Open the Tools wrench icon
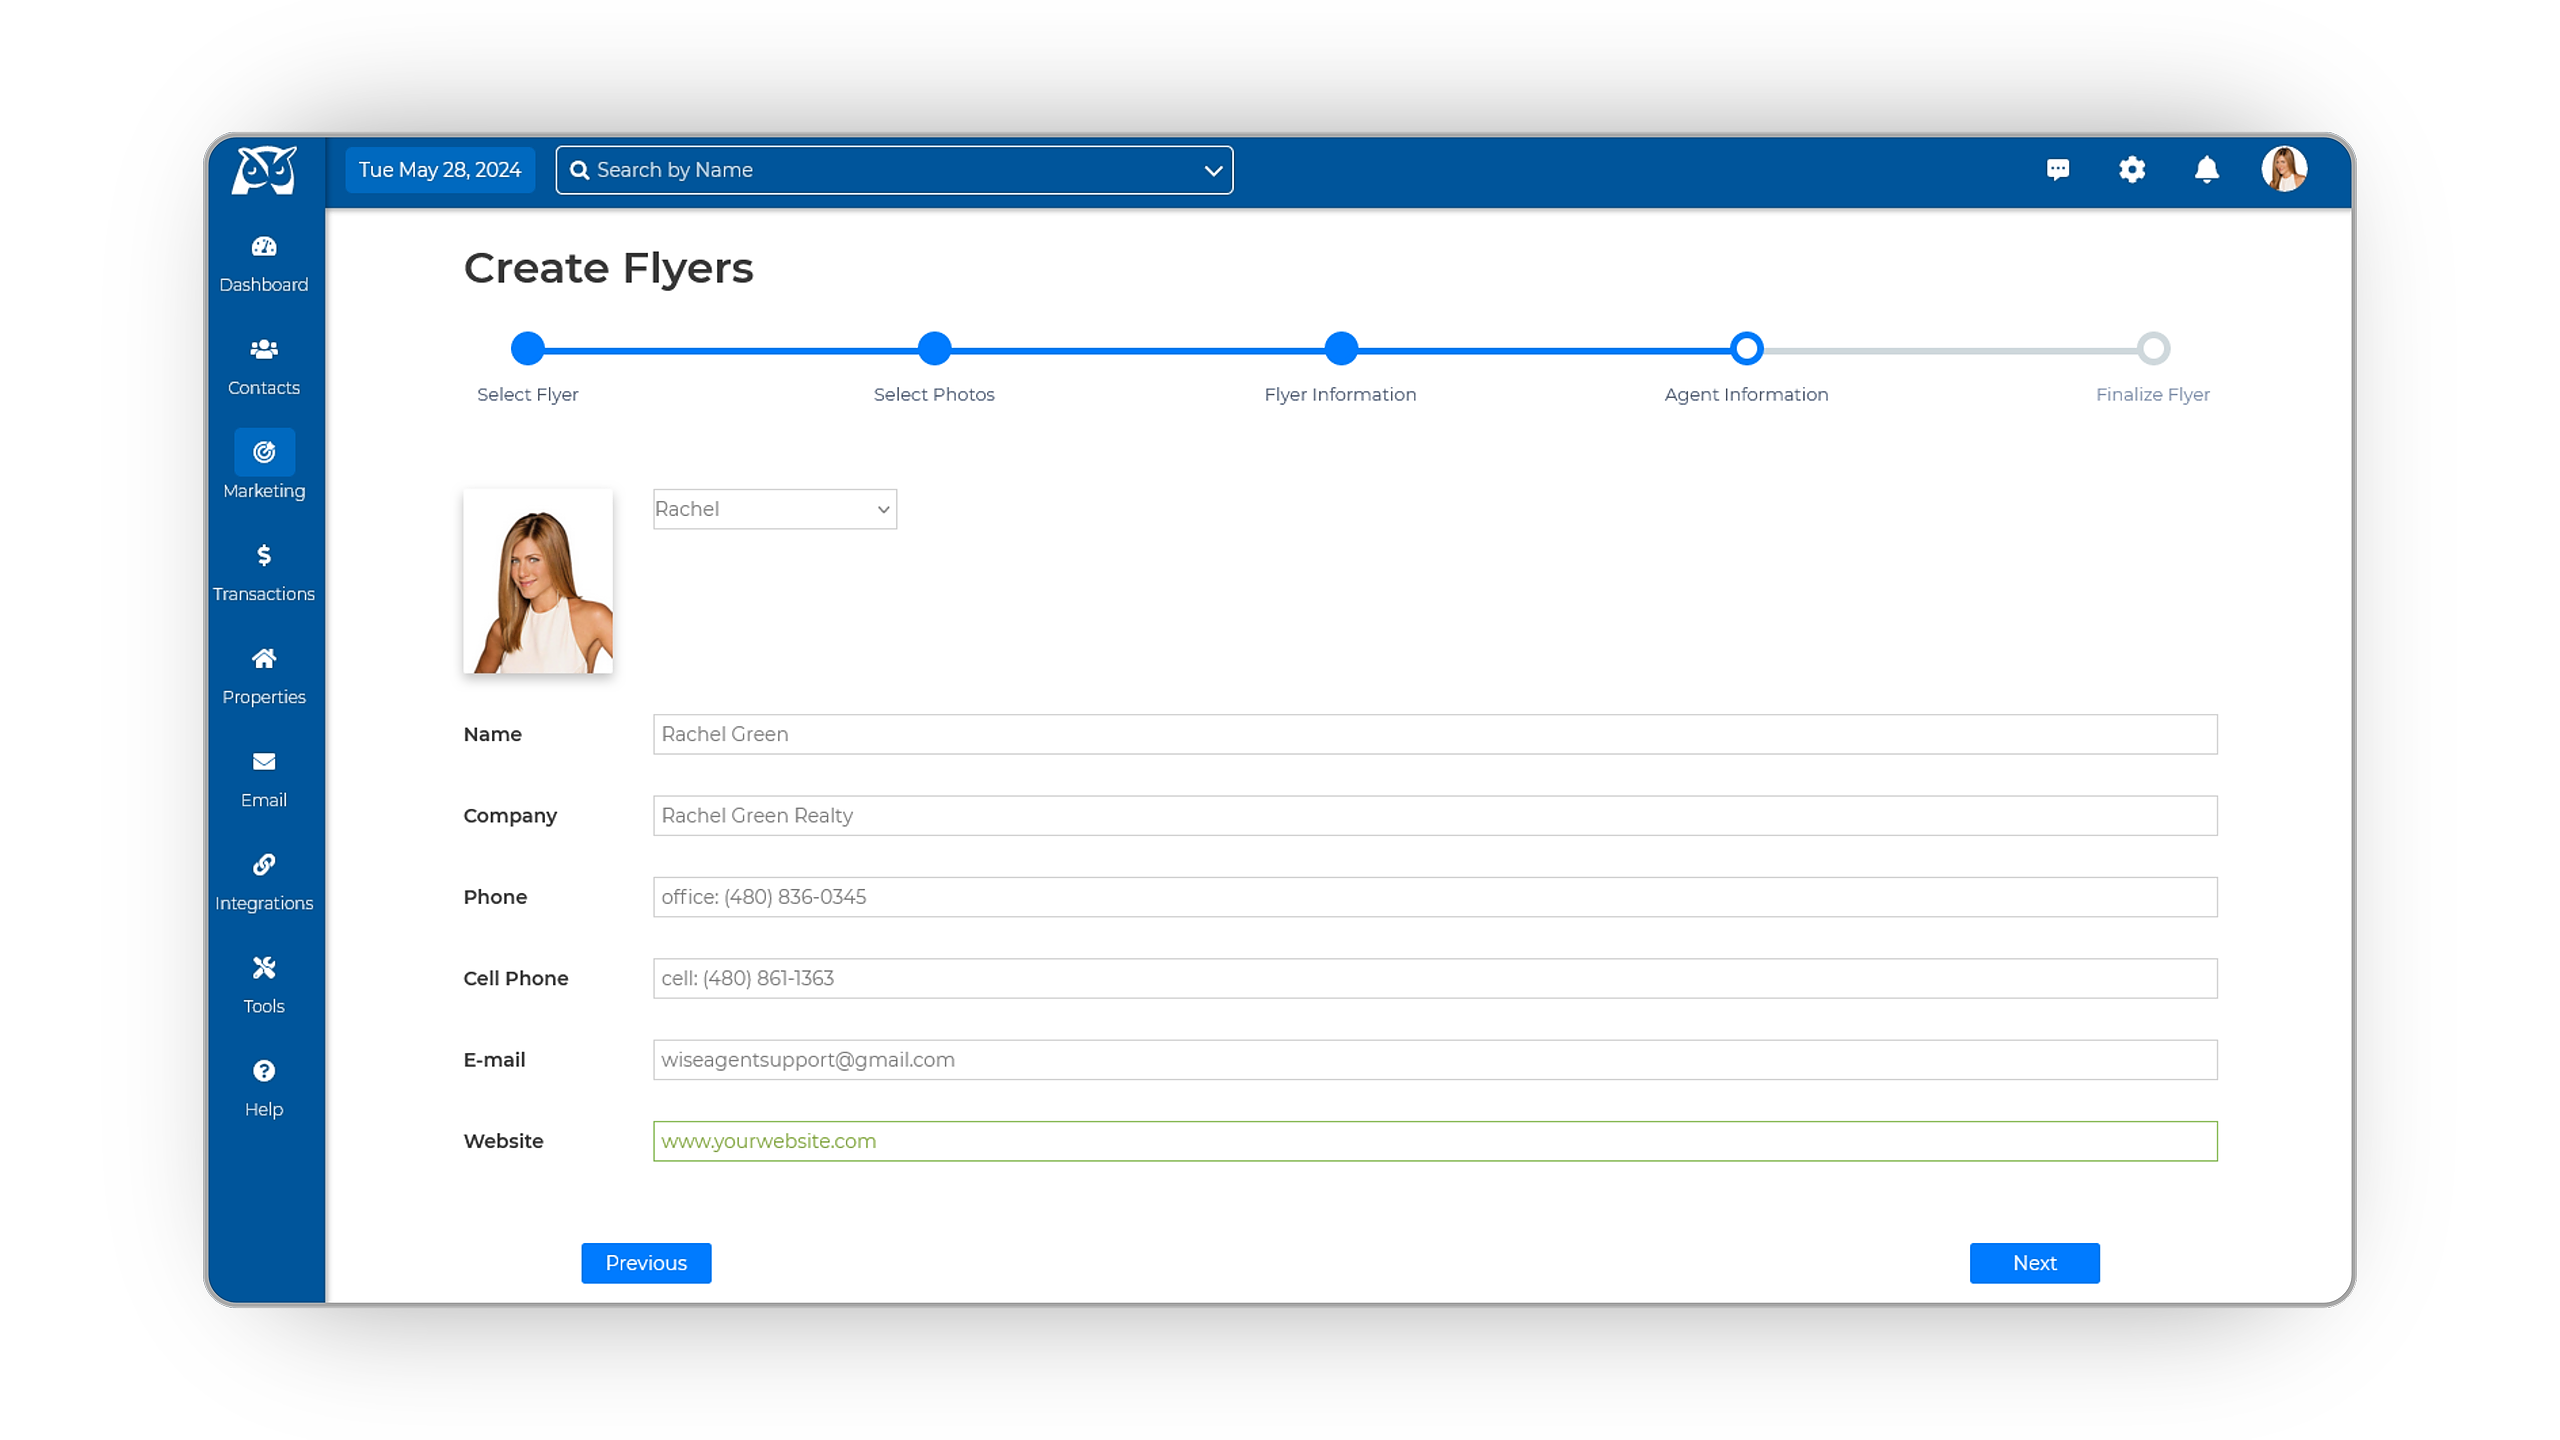 click(x=264, y=967)
